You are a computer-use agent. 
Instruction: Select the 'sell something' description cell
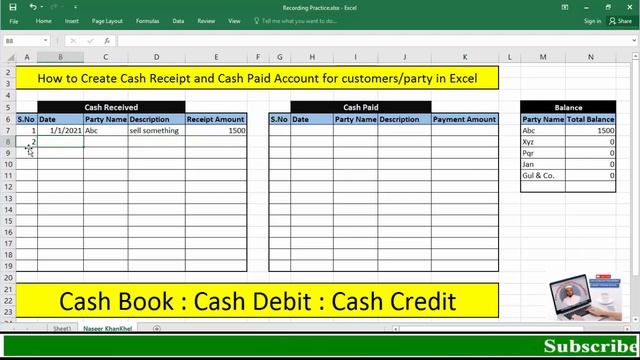coord(156,131)
